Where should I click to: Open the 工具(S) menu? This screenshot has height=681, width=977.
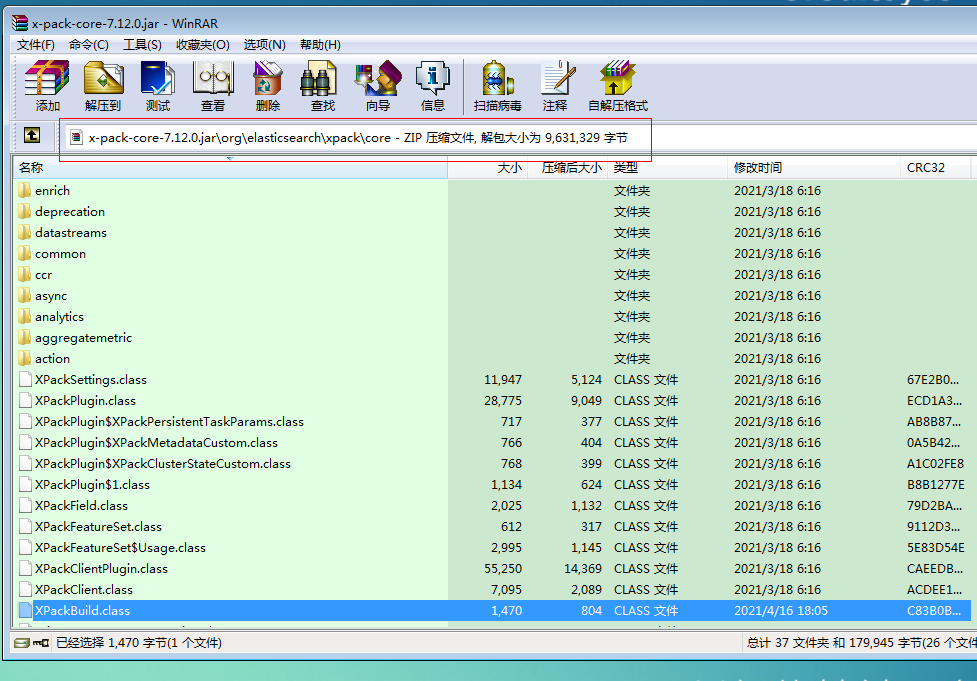(141, 44)
